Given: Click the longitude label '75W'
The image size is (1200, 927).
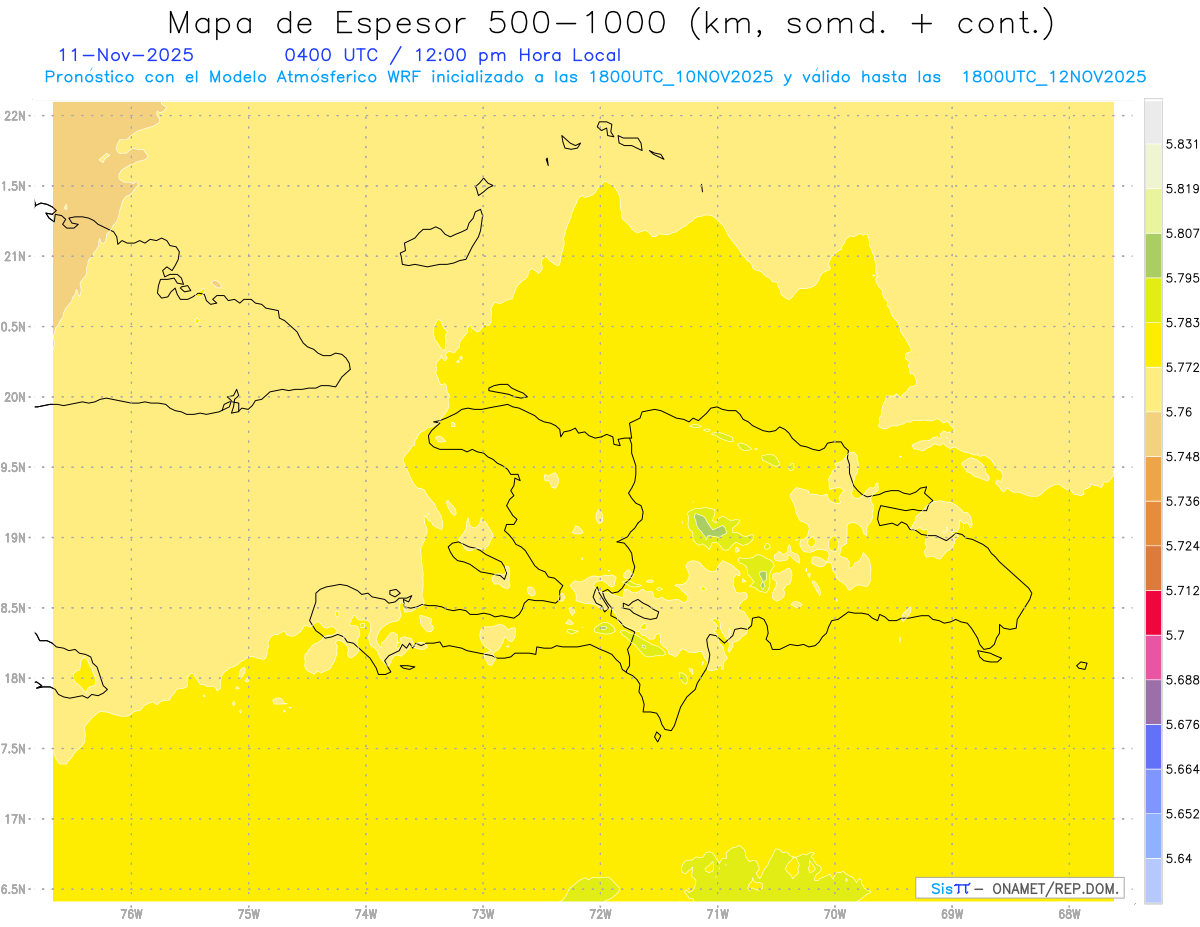Looking at the screenshot, I should [249, 914].
